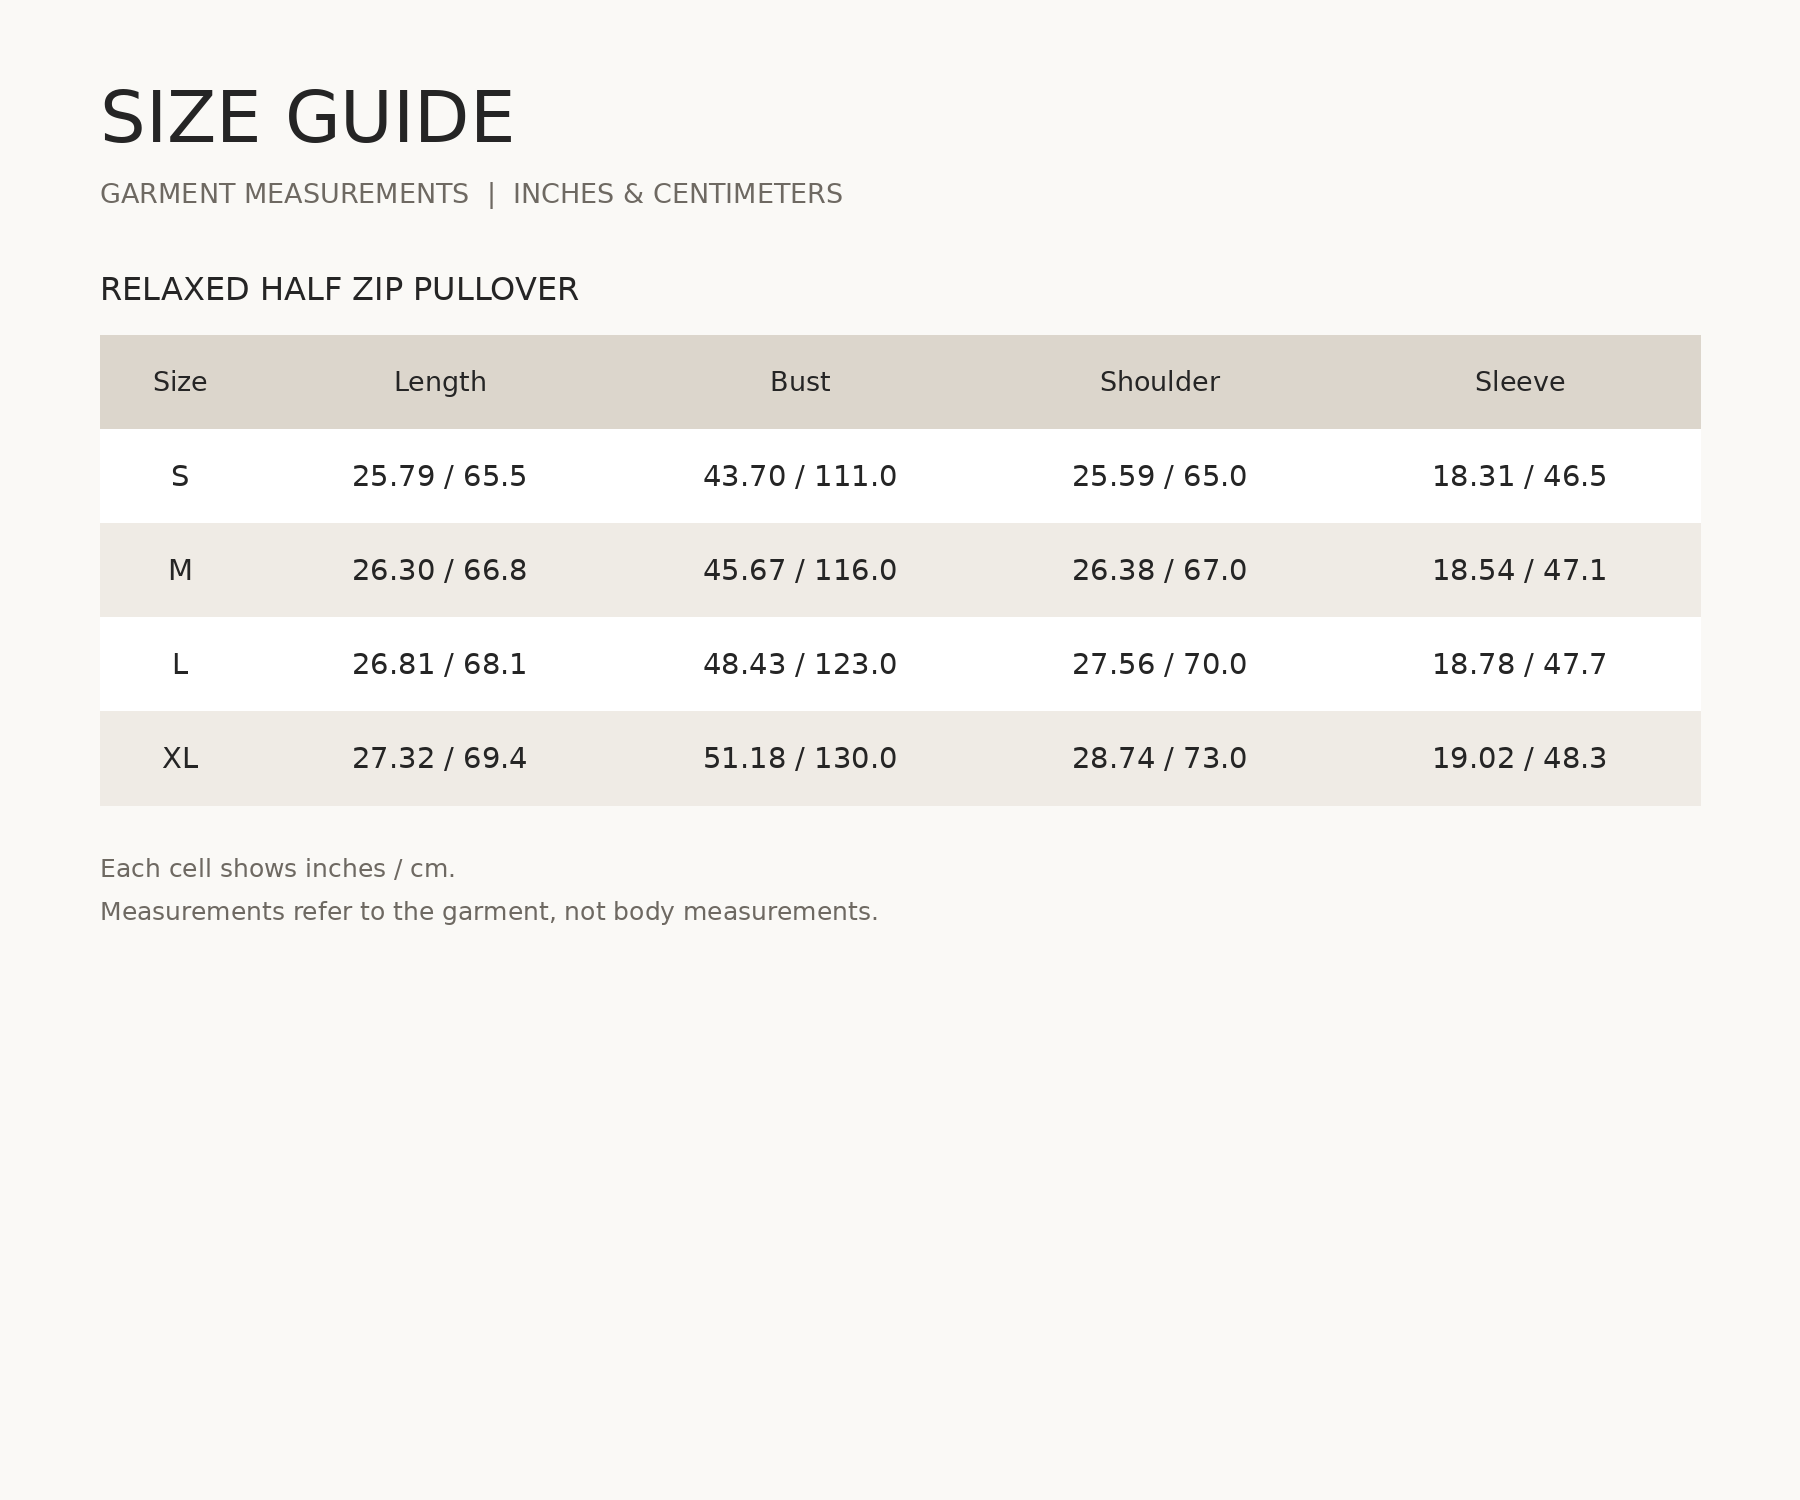Image resolution: width=1800 pixels, height=1500 pixels.
Task: Select the Size column header
Action: point(180,382)
